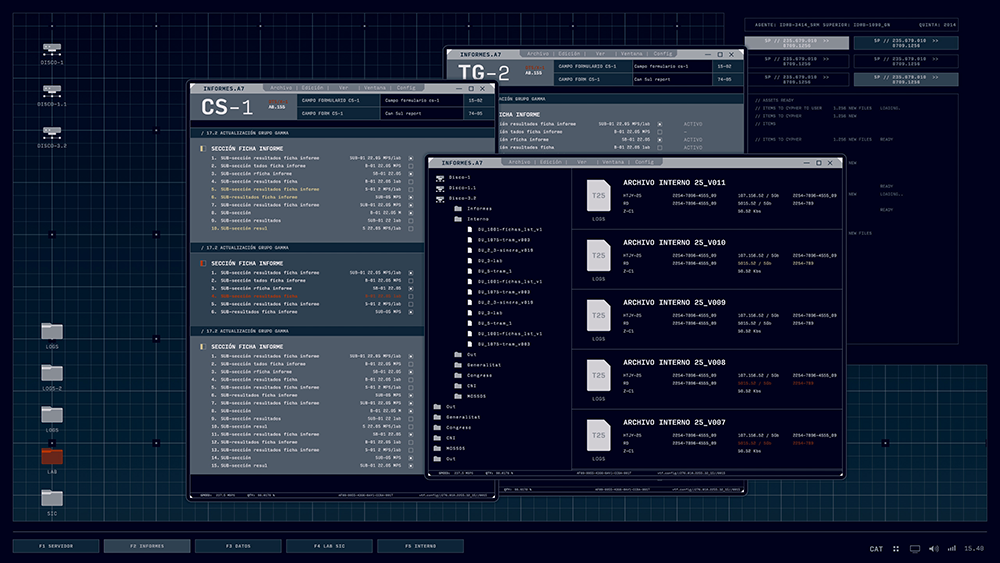Click the T25 file icon for Archivo Interno 25_V011
1000x563 pixels.
tap(598, 196)
